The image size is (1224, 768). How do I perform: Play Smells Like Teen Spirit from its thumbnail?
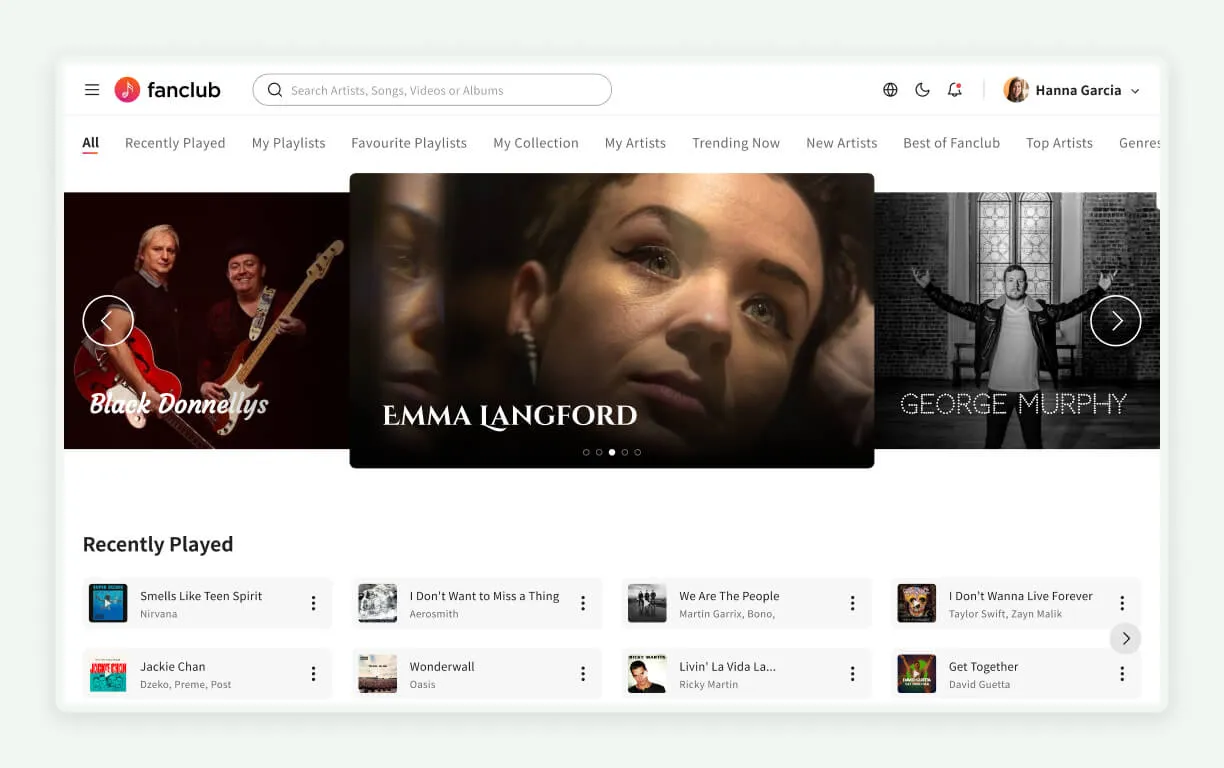tap(108, 603)
